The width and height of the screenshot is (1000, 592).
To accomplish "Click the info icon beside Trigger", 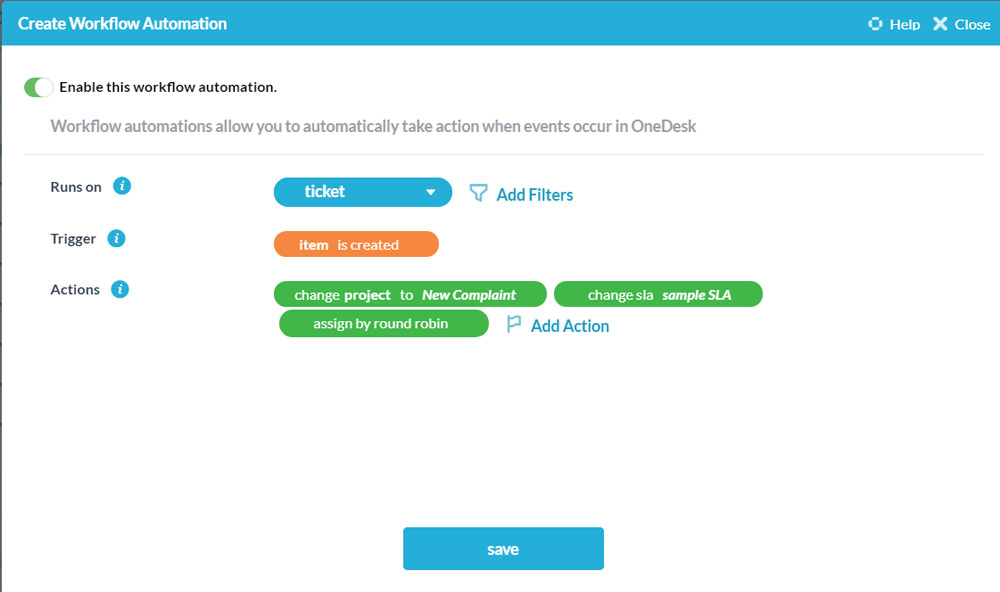I will [x=116, y=238].
